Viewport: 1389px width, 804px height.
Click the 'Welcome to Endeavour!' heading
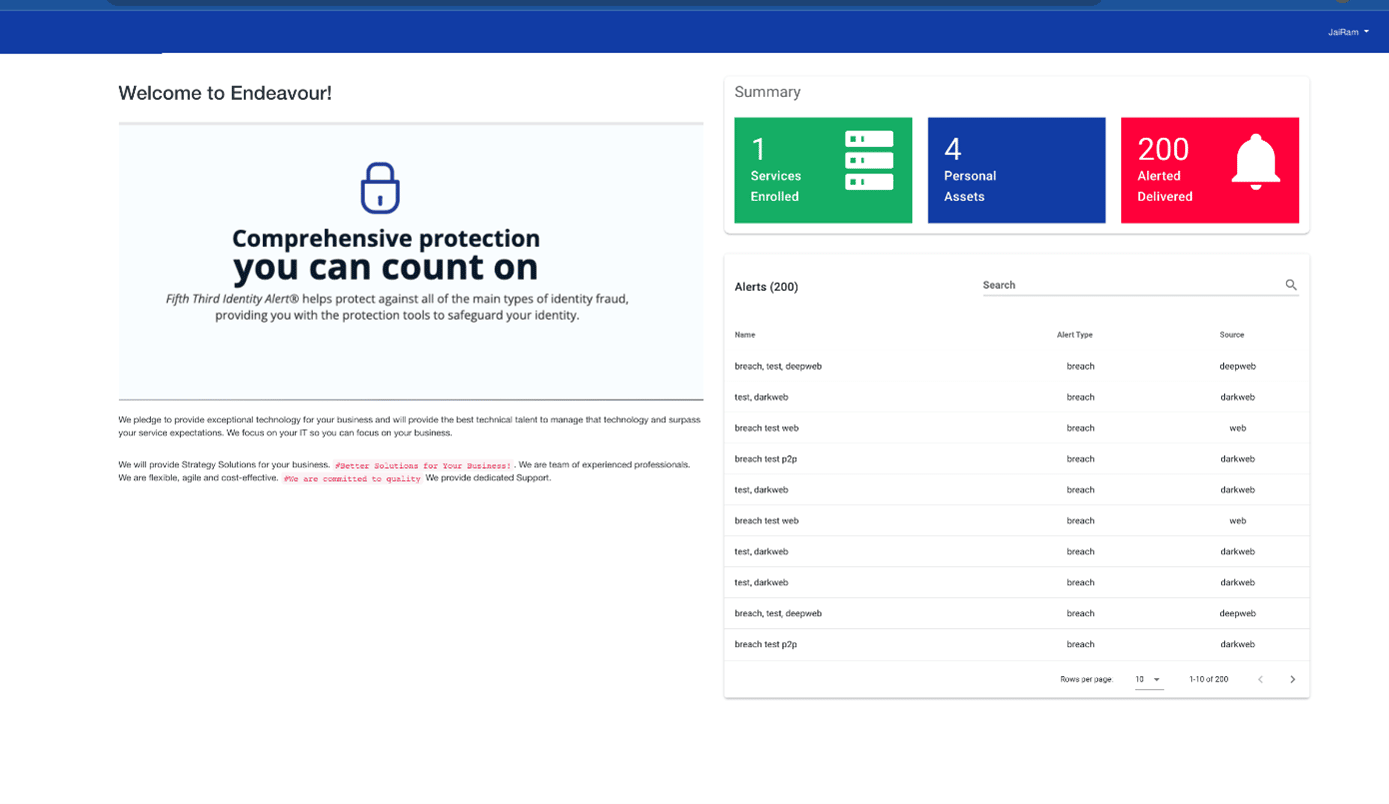click(225, 93)
